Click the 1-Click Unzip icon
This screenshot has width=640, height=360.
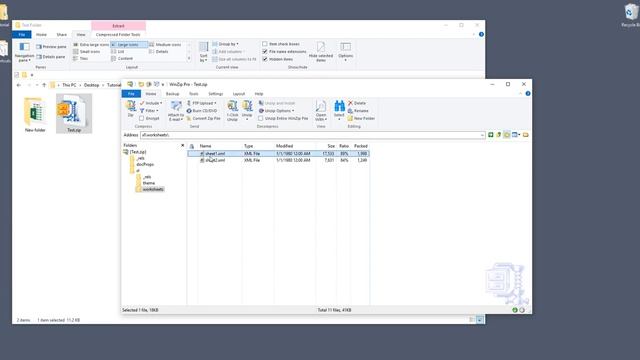(x=232, y=111)
